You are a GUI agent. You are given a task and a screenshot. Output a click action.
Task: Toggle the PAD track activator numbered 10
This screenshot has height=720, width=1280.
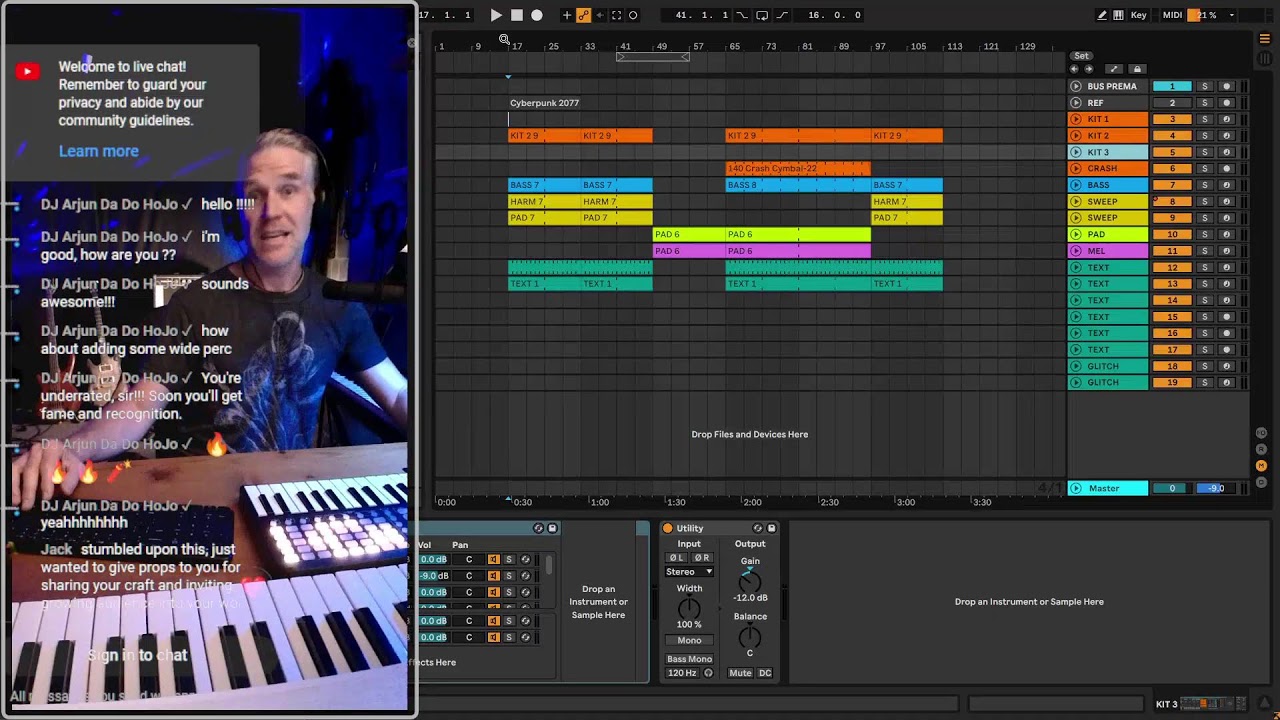click(x=1172, y=234)
